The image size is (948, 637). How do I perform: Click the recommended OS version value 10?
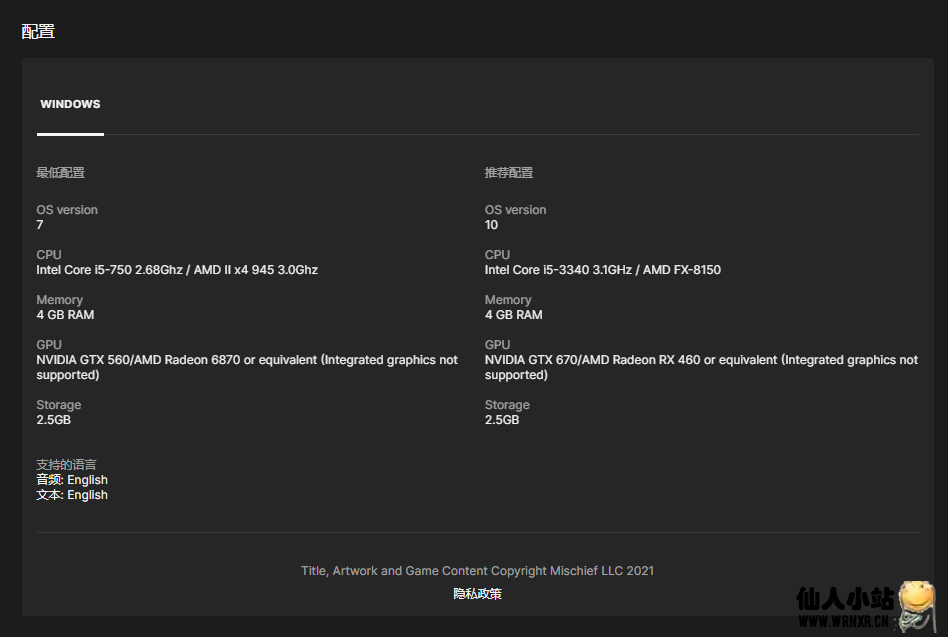tap(491, 225)
